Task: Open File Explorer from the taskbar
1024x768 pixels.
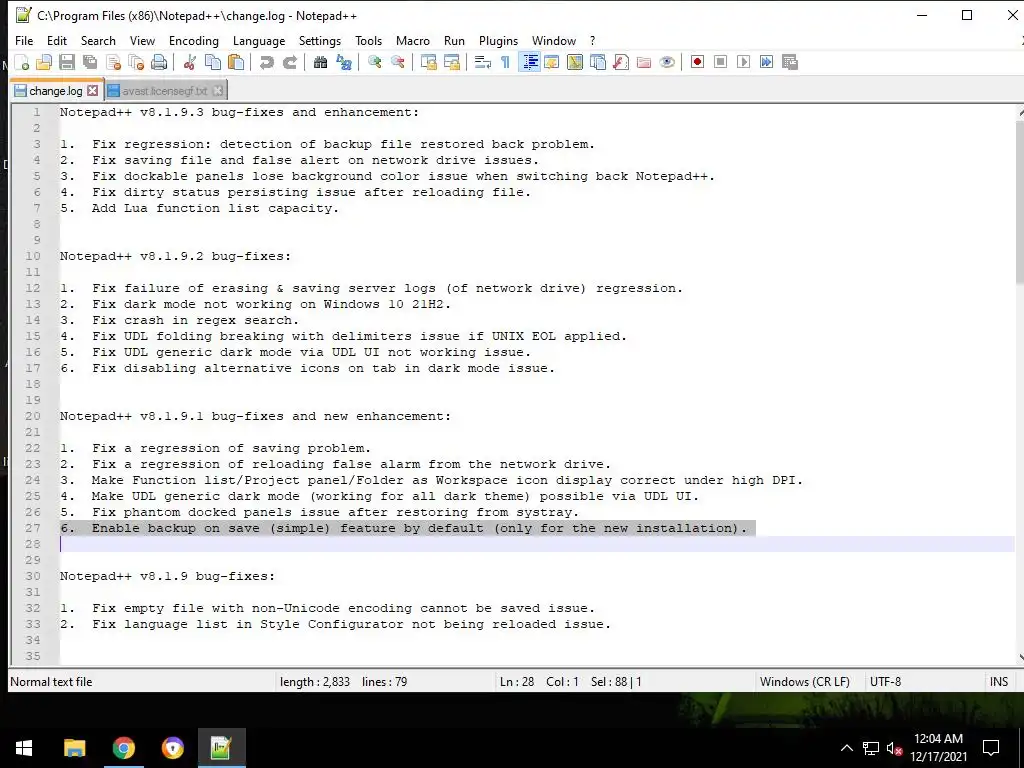Action: point(74,748)
